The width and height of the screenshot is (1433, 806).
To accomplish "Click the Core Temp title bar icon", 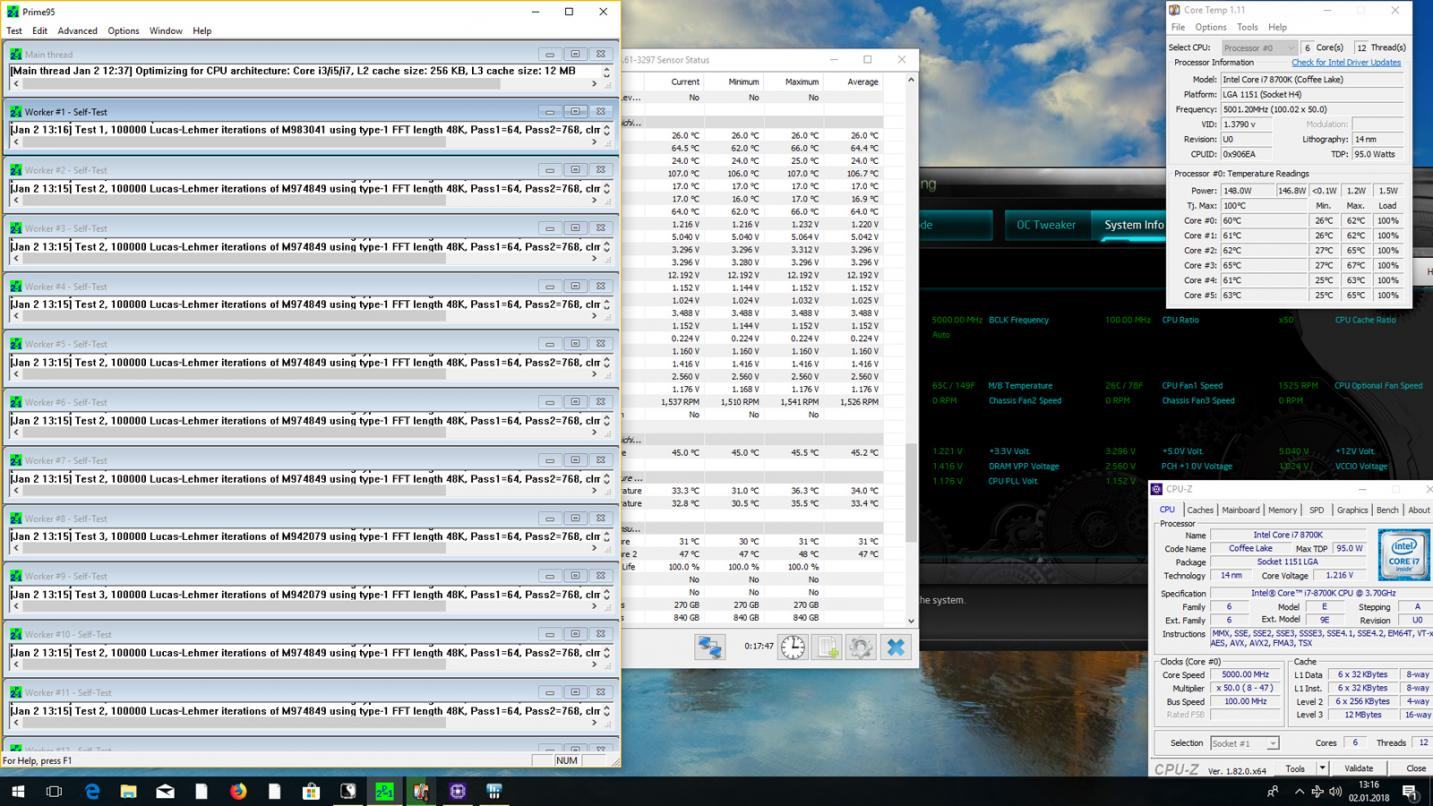I will [1175, 10].
